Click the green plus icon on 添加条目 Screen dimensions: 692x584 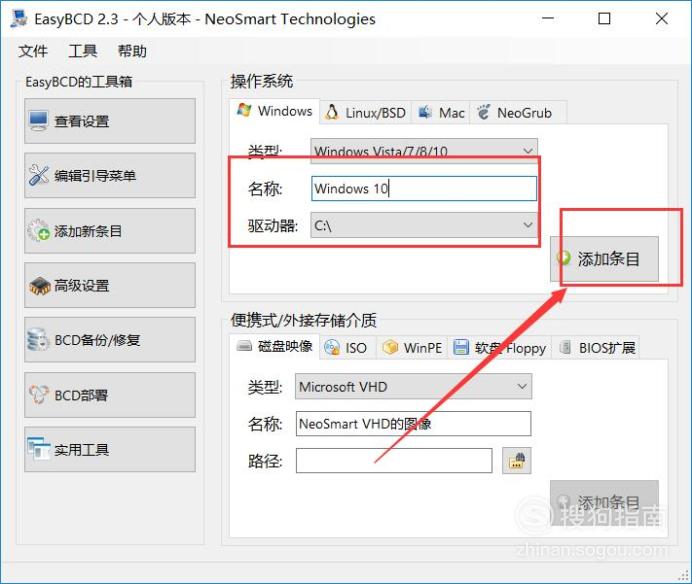(x=563, y=257)
